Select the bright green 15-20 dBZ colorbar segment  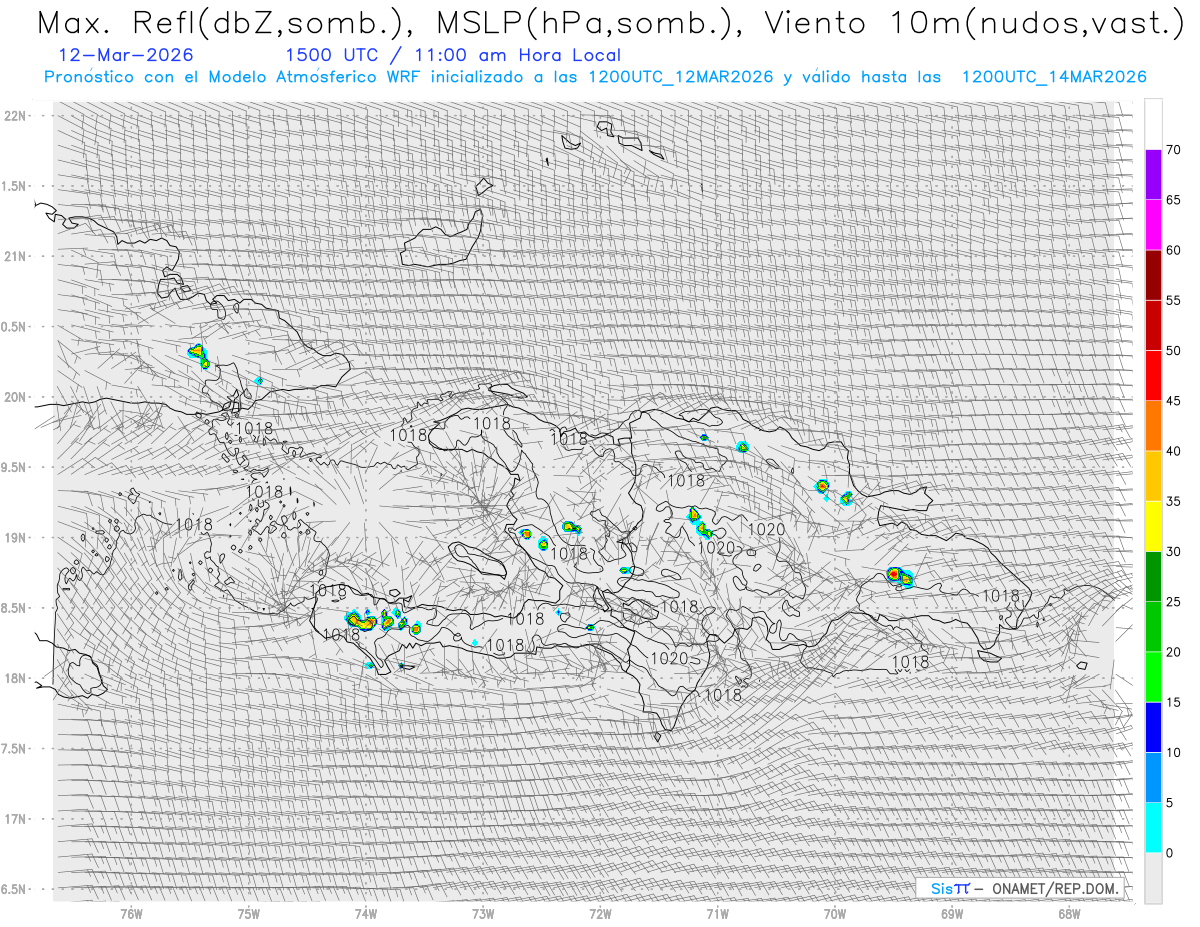tap(1153, 677)
